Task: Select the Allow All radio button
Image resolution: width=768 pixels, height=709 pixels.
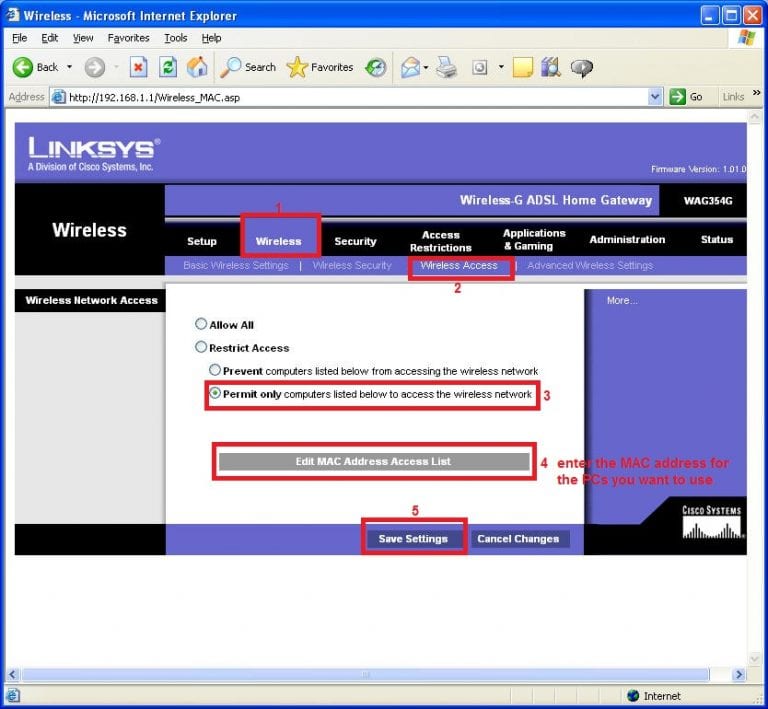Action: (201, 325)
